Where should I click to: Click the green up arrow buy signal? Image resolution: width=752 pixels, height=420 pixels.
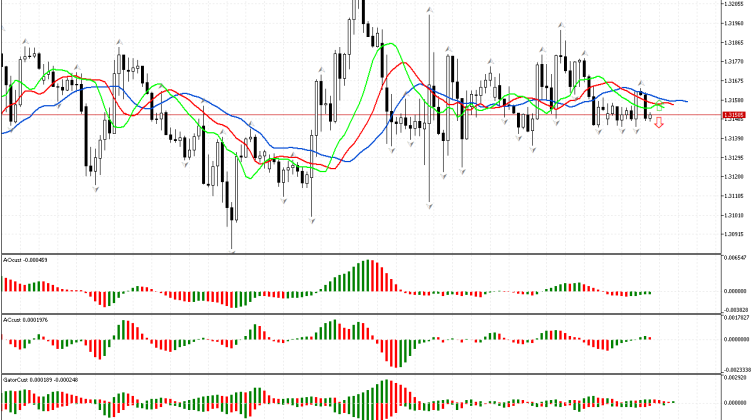pyautogui.click(x=659, y=106)
